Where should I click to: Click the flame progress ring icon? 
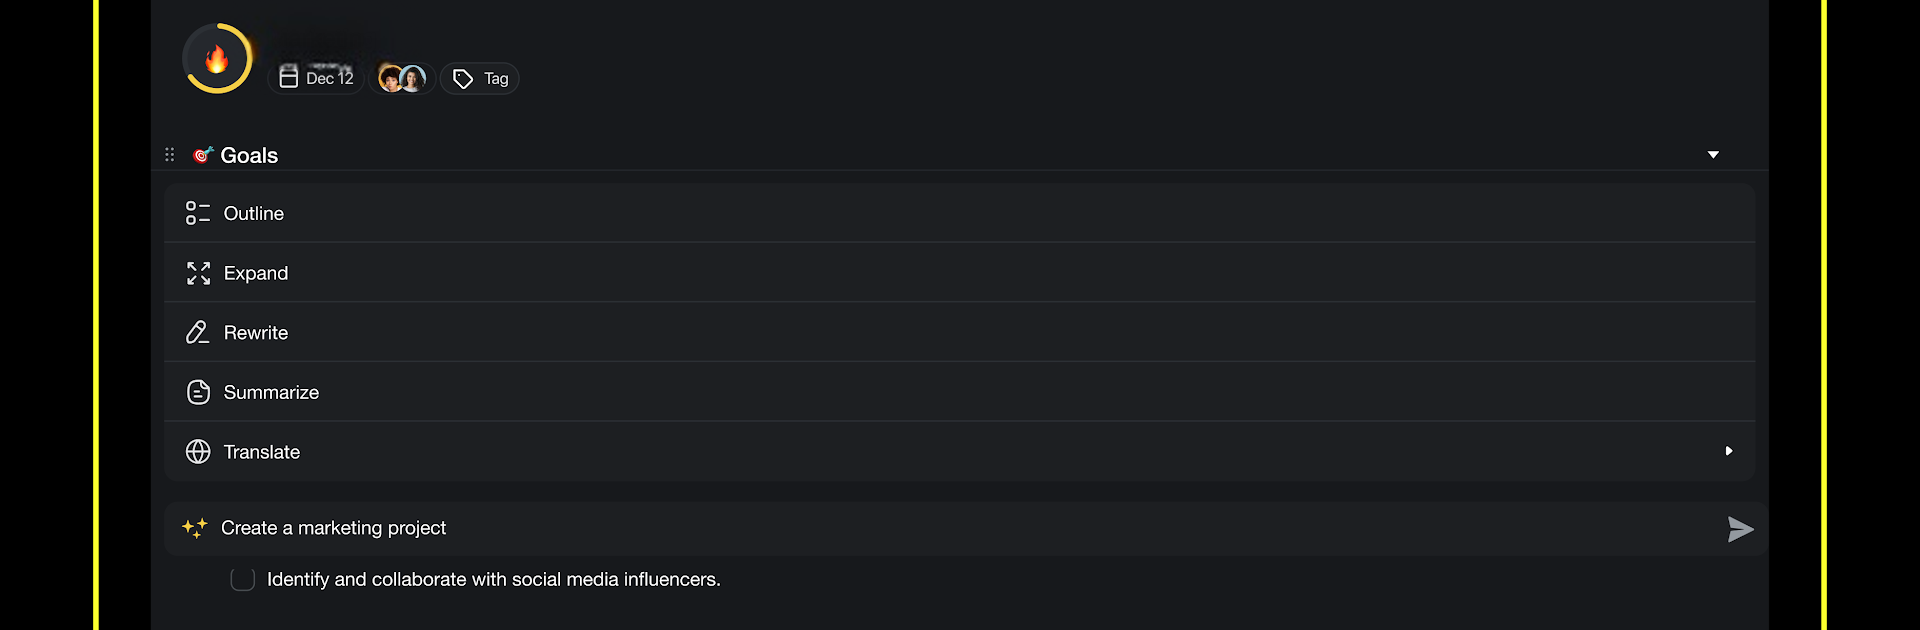point(217,58)
